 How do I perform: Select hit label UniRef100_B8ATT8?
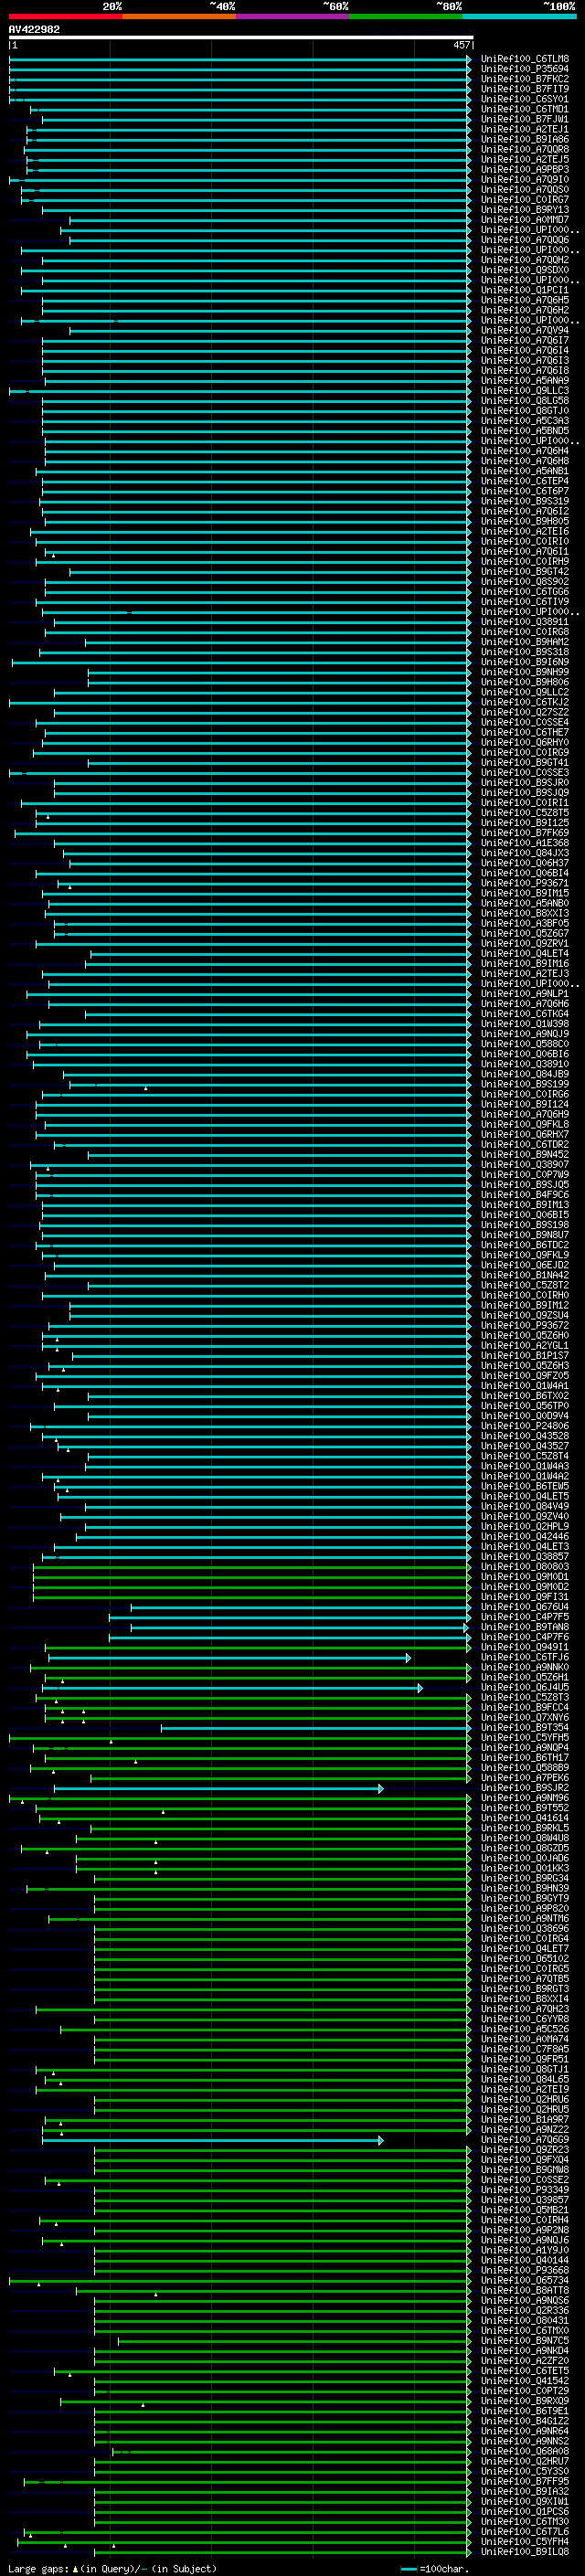point(524,2290)
